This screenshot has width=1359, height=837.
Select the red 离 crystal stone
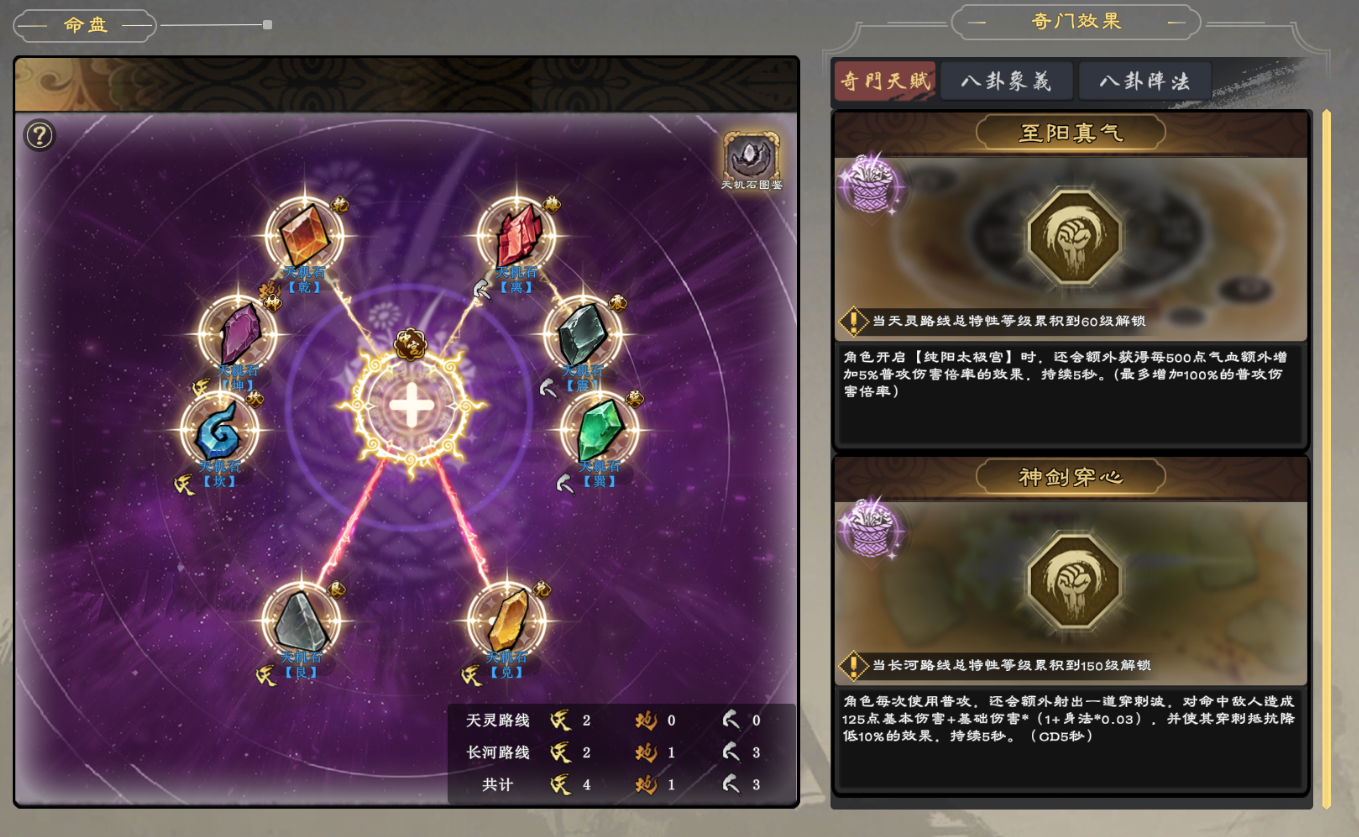(x=517, y=234)
